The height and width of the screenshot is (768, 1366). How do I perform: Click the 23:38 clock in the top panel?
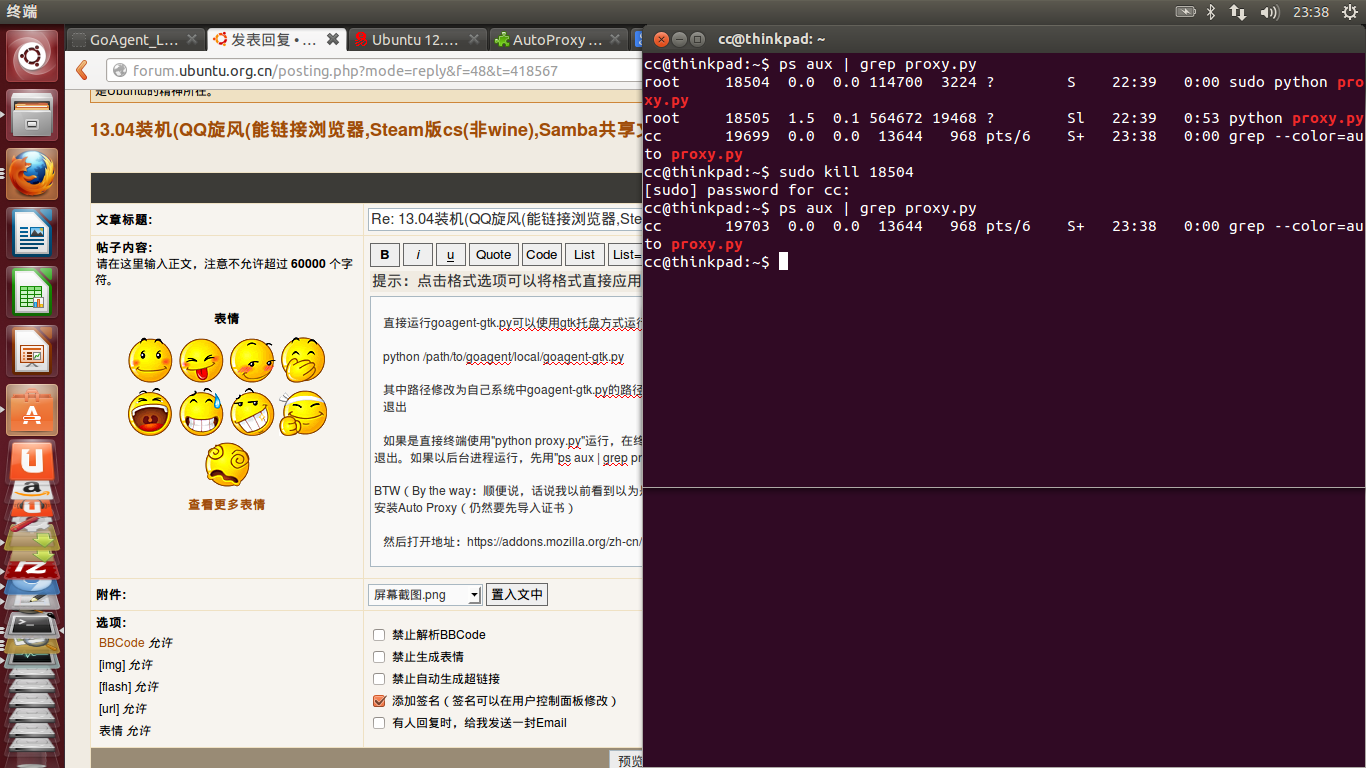[x=1310, y=12]
